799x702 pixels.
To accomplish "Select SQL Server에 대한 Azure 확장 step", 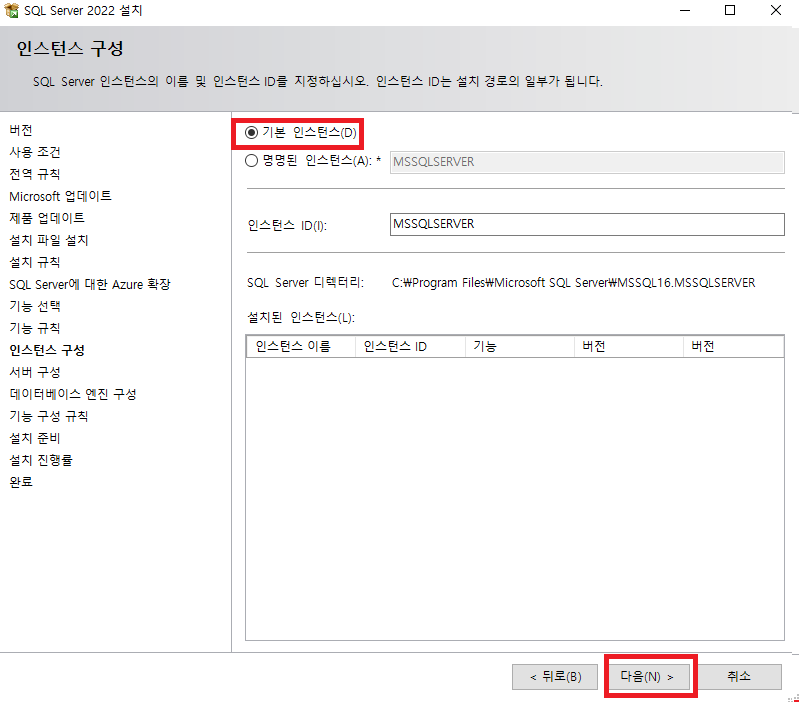I will click(x=90, y=284).
